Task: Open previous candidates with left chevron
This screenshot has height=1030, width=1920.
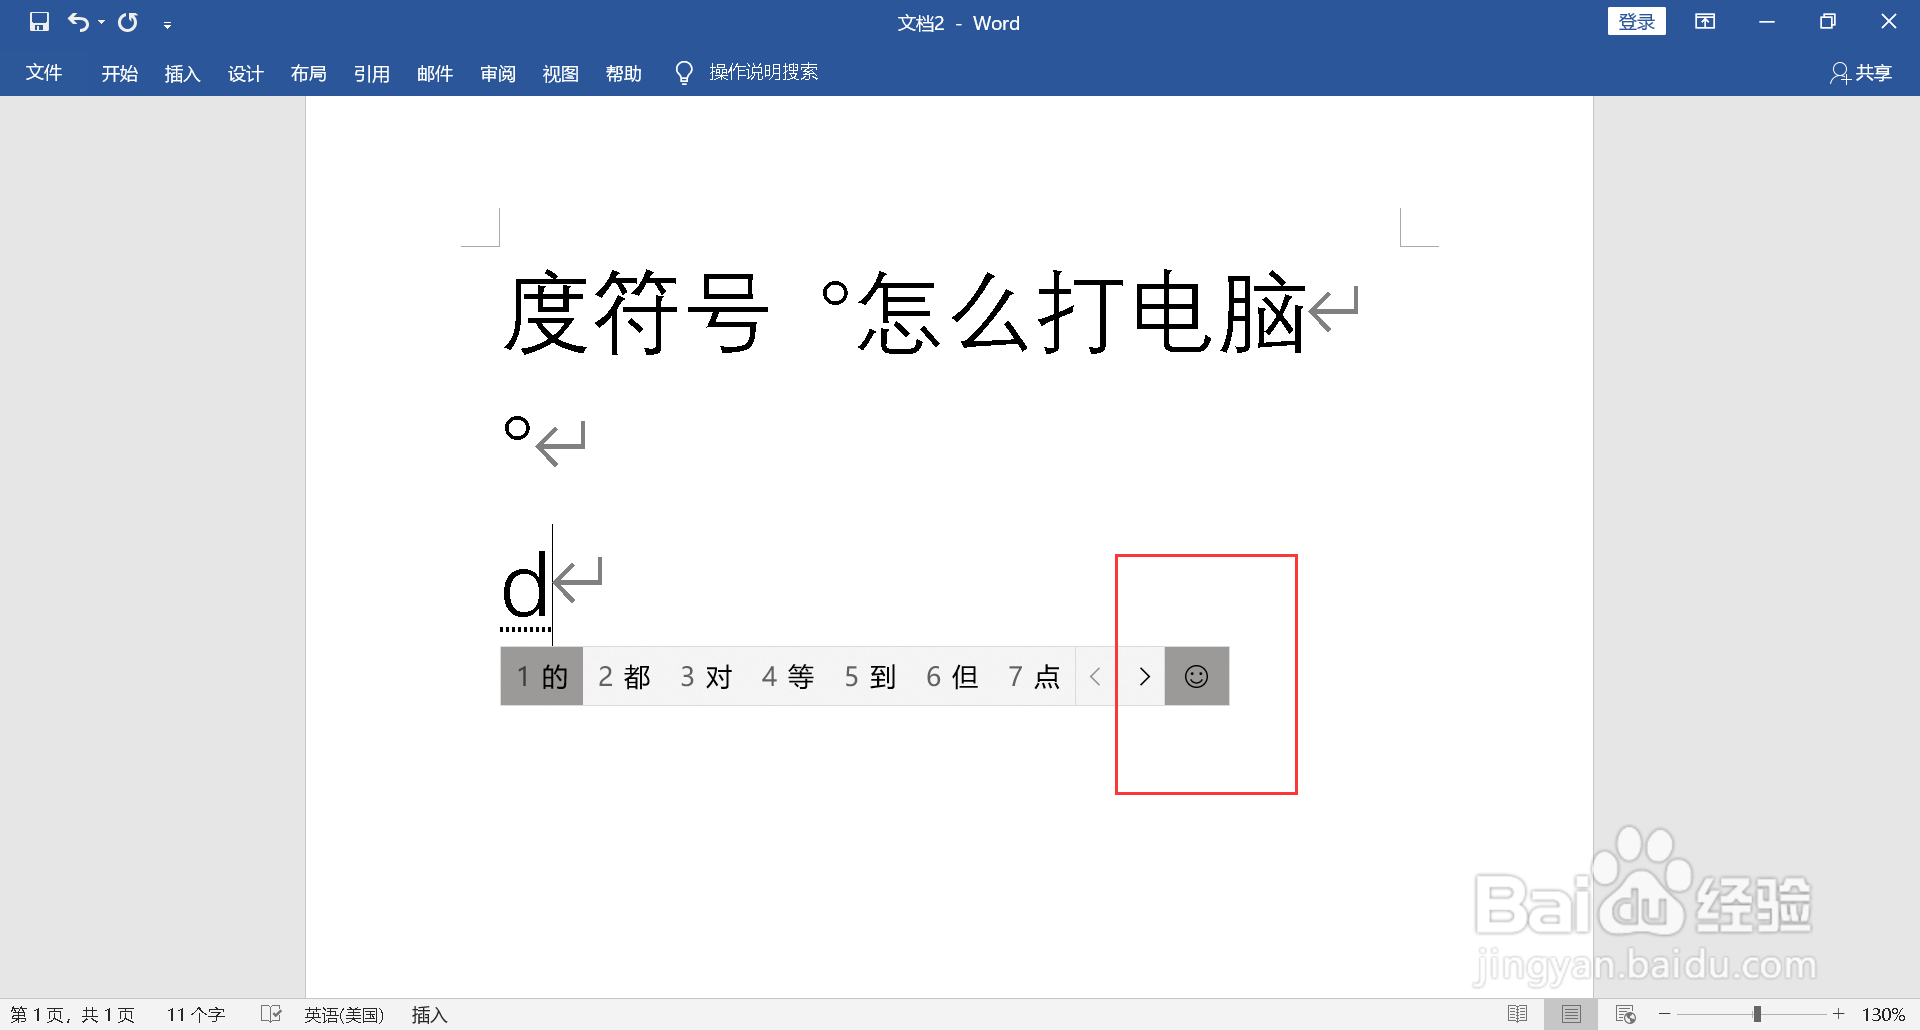Action: [1095, 676]
